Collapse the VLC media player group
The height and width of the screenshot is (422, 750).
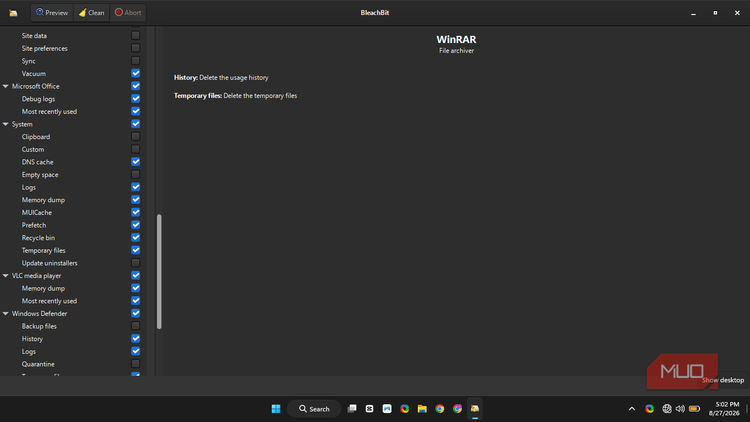tap(6, 276)
